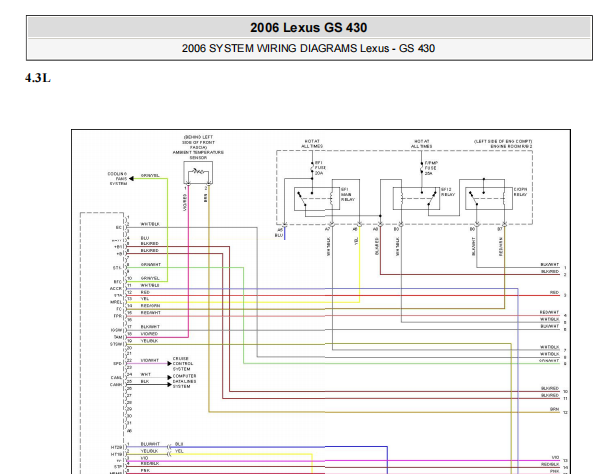This screenshot has height=474, width=606.
Task: Click the arrowhead pointing to cooling fans system
Action: click(131, 179)
